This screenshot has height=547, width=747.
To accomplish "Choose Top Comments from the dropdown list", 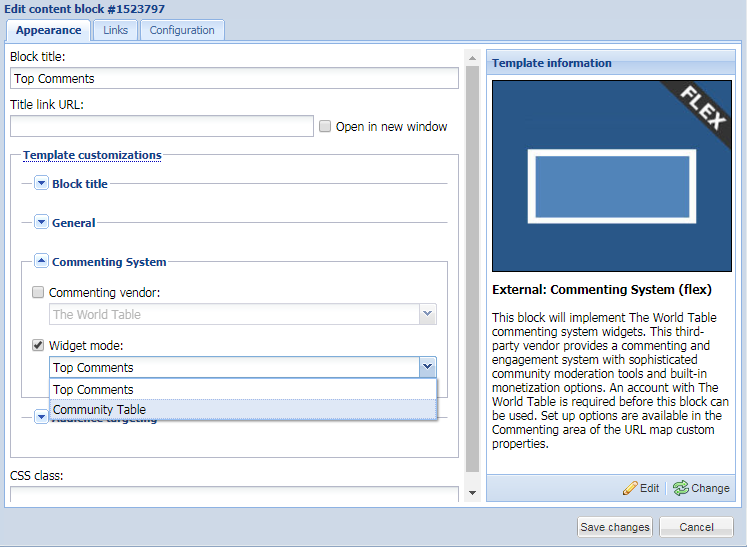I will (x=243, y=389).
